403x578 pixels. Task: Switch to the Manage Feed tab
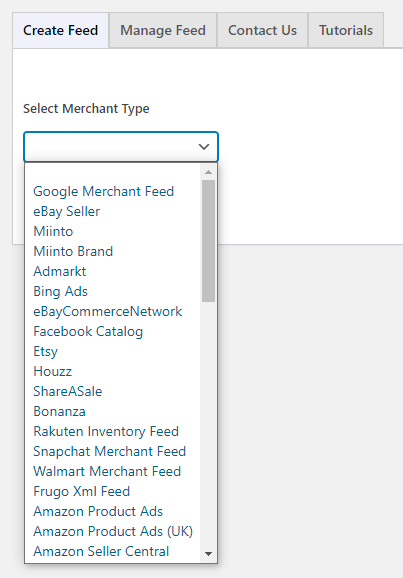click(x=163, y=30)
